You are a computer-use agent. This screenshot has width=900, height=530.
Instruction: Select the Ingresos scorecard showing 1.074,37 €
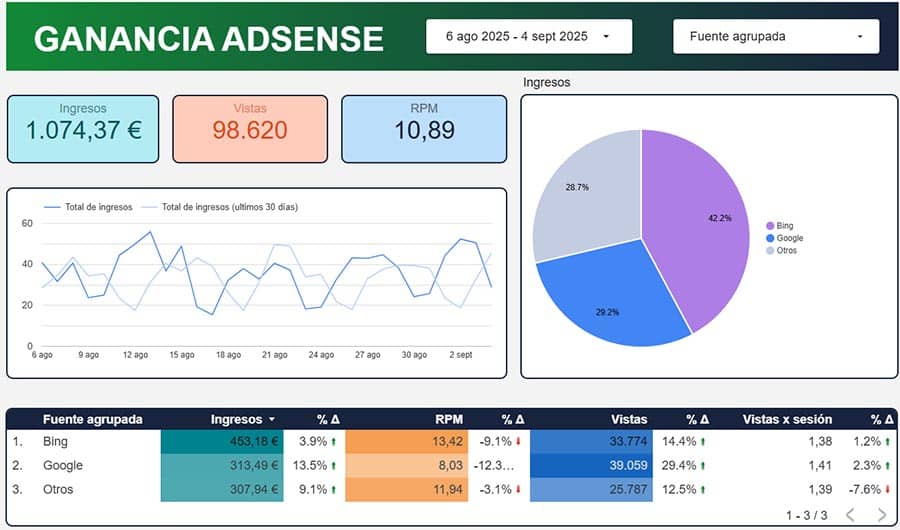[83, 128]
